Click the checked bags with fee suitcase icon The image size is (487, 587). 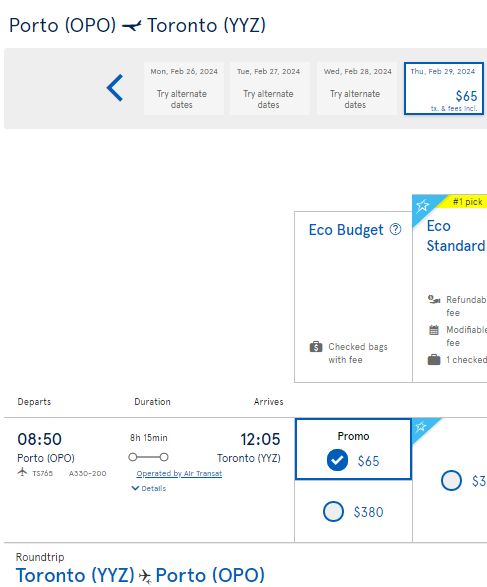pyautogui.click(x=316, y=347)
